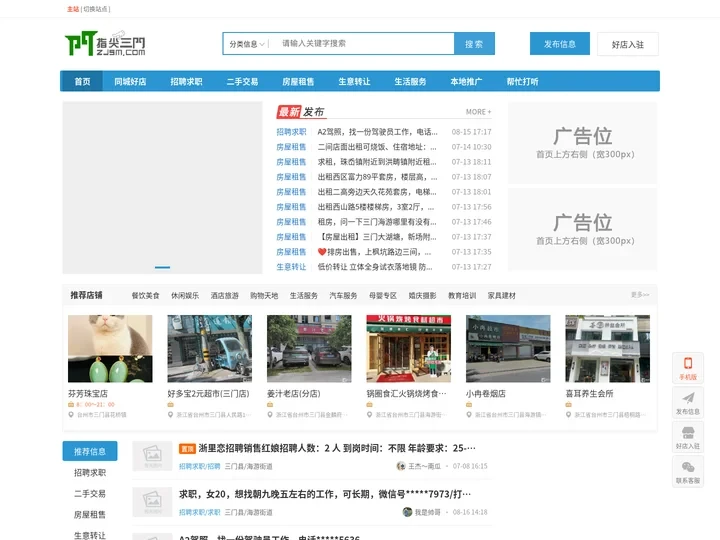Open the 招聘求职 nav tab

(186, 81)
